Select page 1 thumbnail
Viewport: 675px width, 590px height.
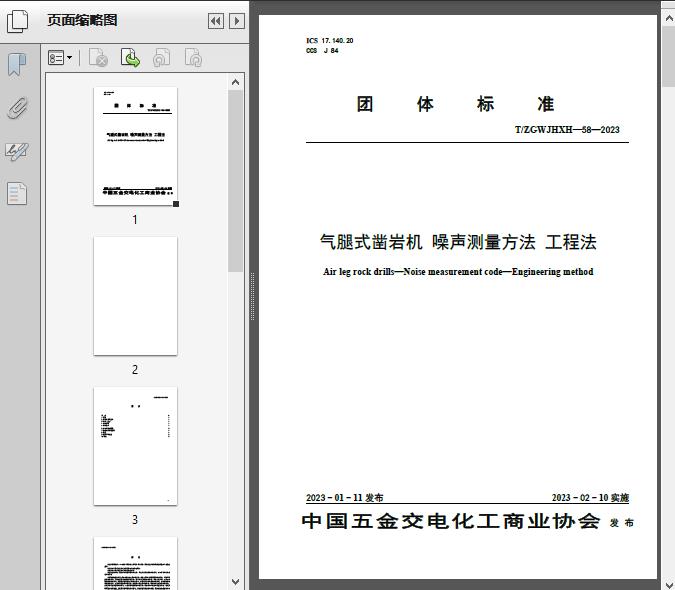[x=135, y=146]
